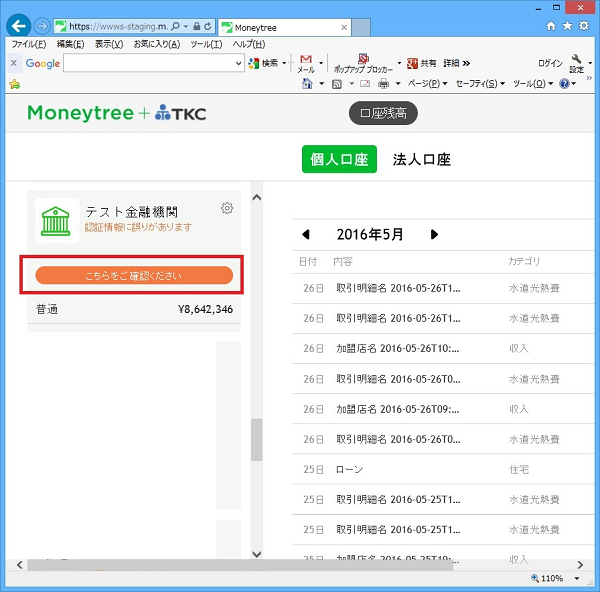The height and width of the screenshot is (592, 600).
Task: Open Gmail mail icon in toolbar
Action: tap(306, 64)
